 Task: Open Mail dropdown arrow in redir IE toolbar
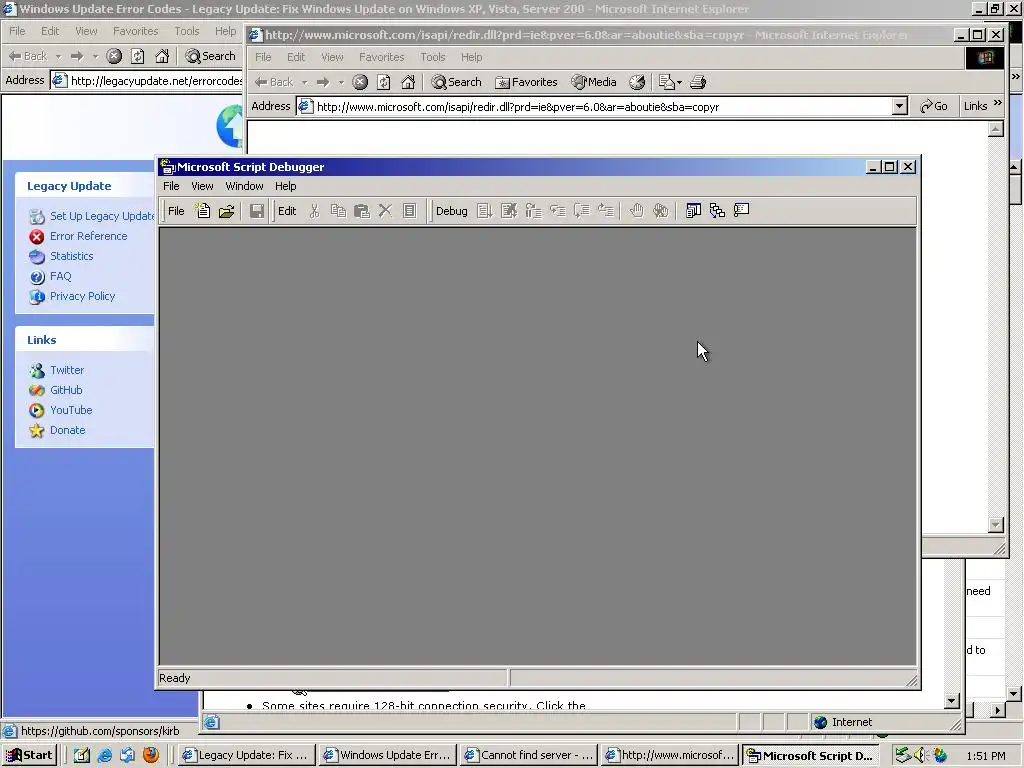point(679,82)
